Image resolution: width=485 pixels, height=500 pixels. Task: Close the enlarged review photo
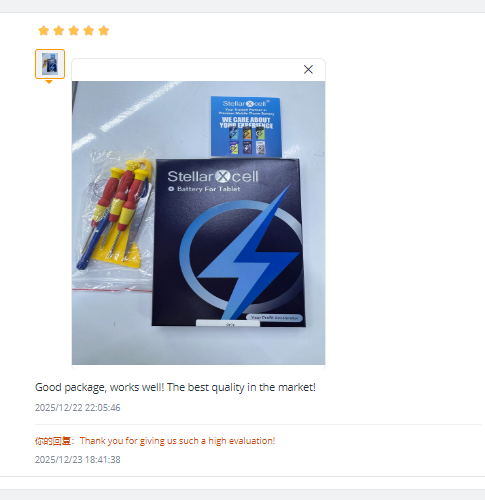point(308,69)
